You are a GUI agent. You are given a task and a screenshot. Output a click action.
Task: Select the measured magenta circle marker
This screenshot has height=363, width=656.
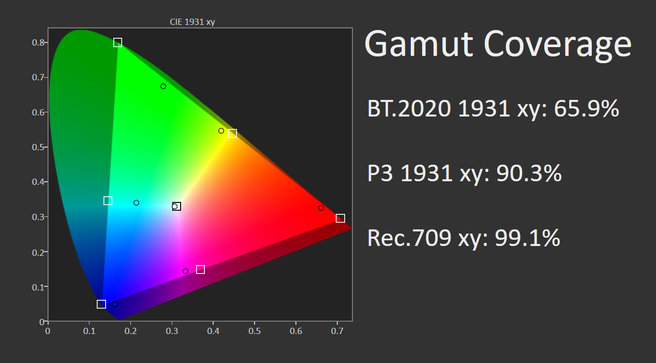pyautogui.click(x=185, y=271)
